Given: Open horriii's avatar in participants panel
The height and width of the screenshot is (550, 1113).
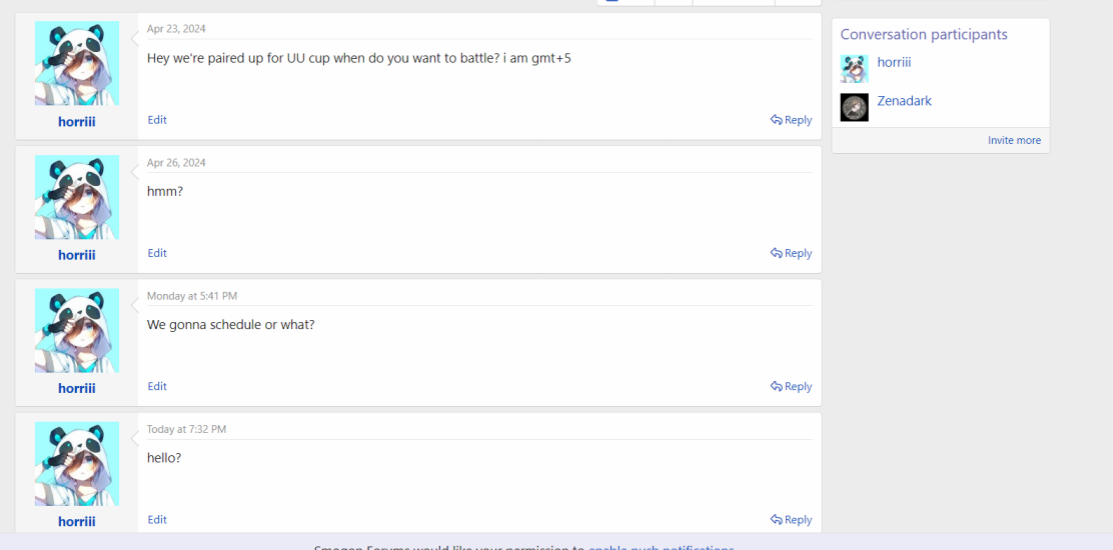Looking at the screenshot, I should tap(854, 69).
